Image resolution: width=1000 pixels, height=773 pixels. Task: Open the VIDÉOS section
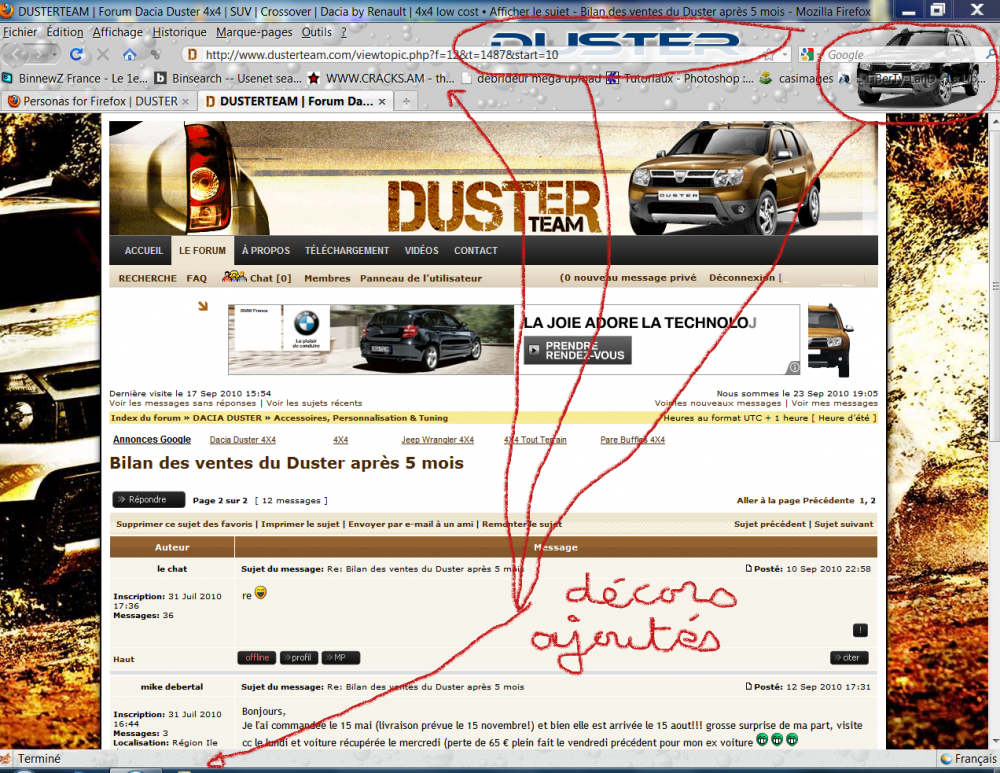(x=422, y=251)
